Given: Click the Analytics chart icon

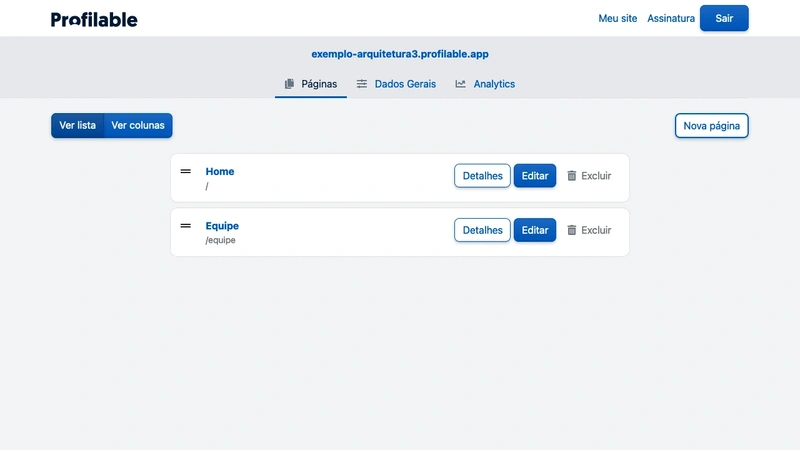Looking at the screenshot, I should 460,84.
